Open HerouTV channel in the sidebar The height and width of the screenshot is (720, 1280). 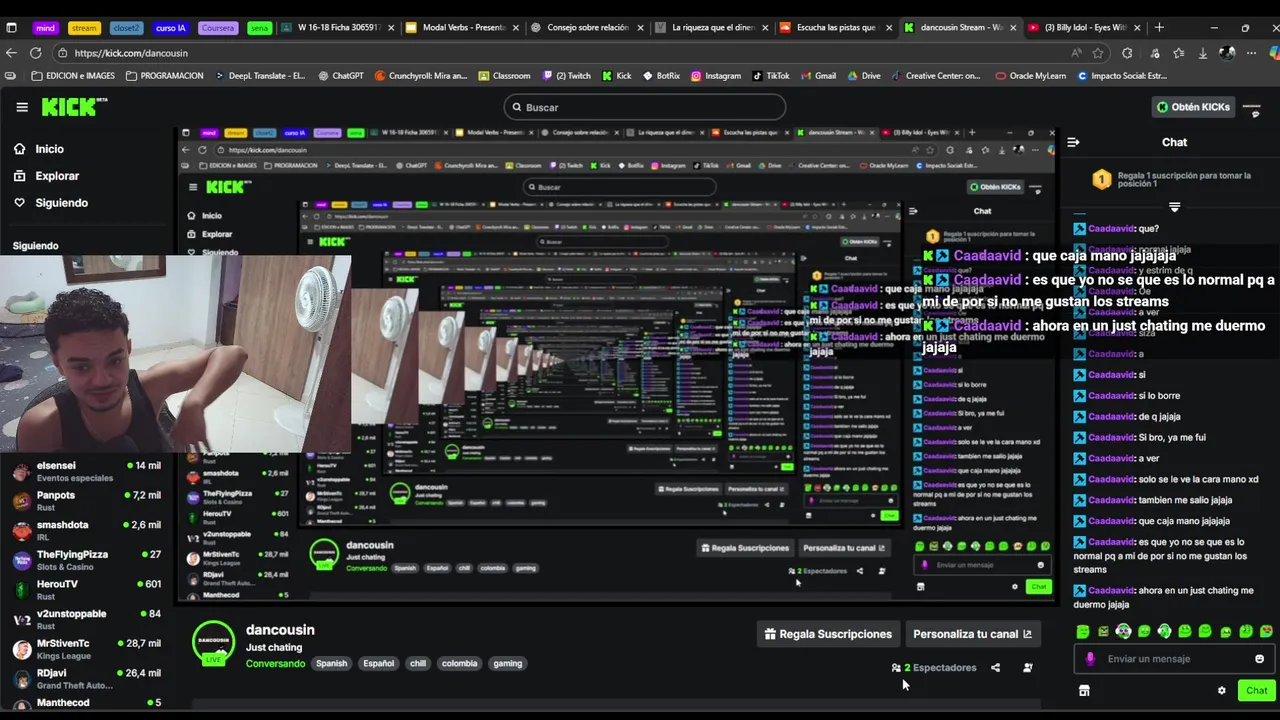click(86, 590)
